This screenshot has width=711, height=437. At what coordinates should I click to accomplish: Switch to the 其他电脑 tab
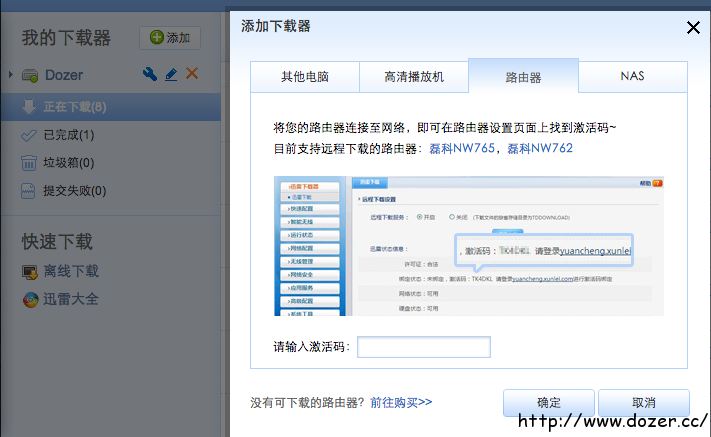coord(305,77)
